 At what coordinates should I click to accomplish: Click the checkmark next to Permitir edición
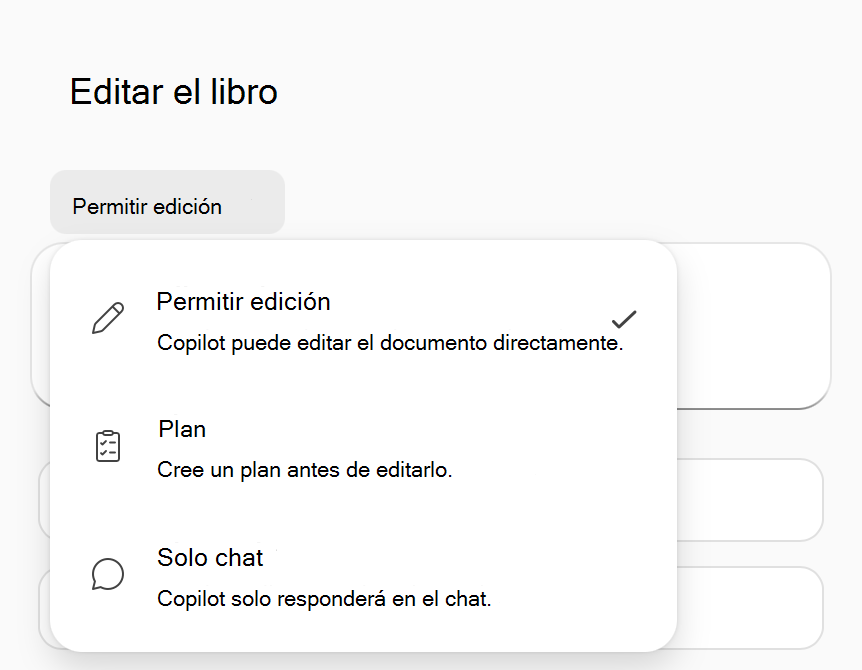click(624, 319)
